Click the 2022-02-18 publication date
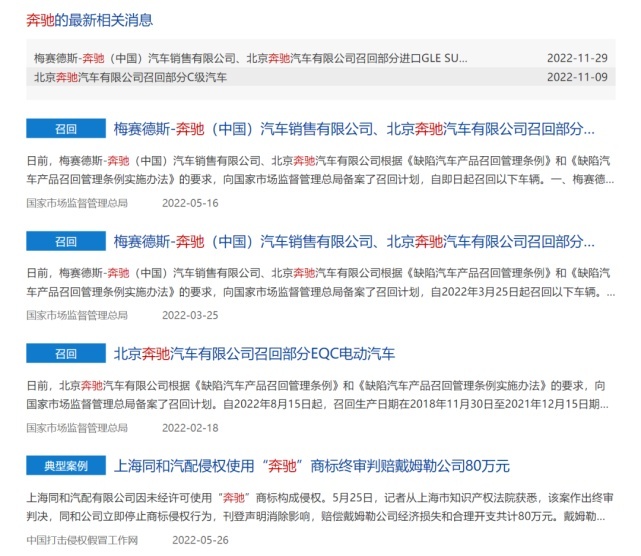The image size is (641, 556). point(190,428)
